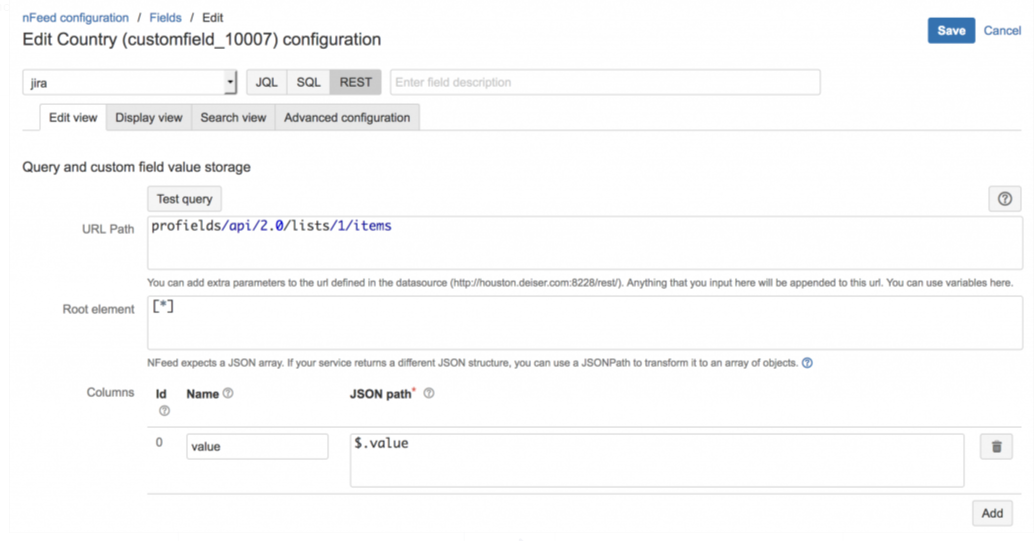Show help for JSON path column

coord(429,393)
